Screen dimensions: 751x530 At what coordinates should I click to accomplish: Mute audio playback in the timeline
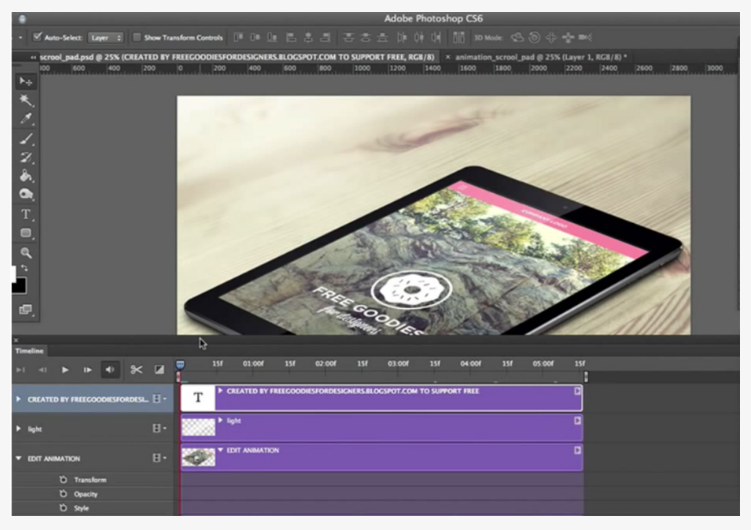[x=110, y=369]
